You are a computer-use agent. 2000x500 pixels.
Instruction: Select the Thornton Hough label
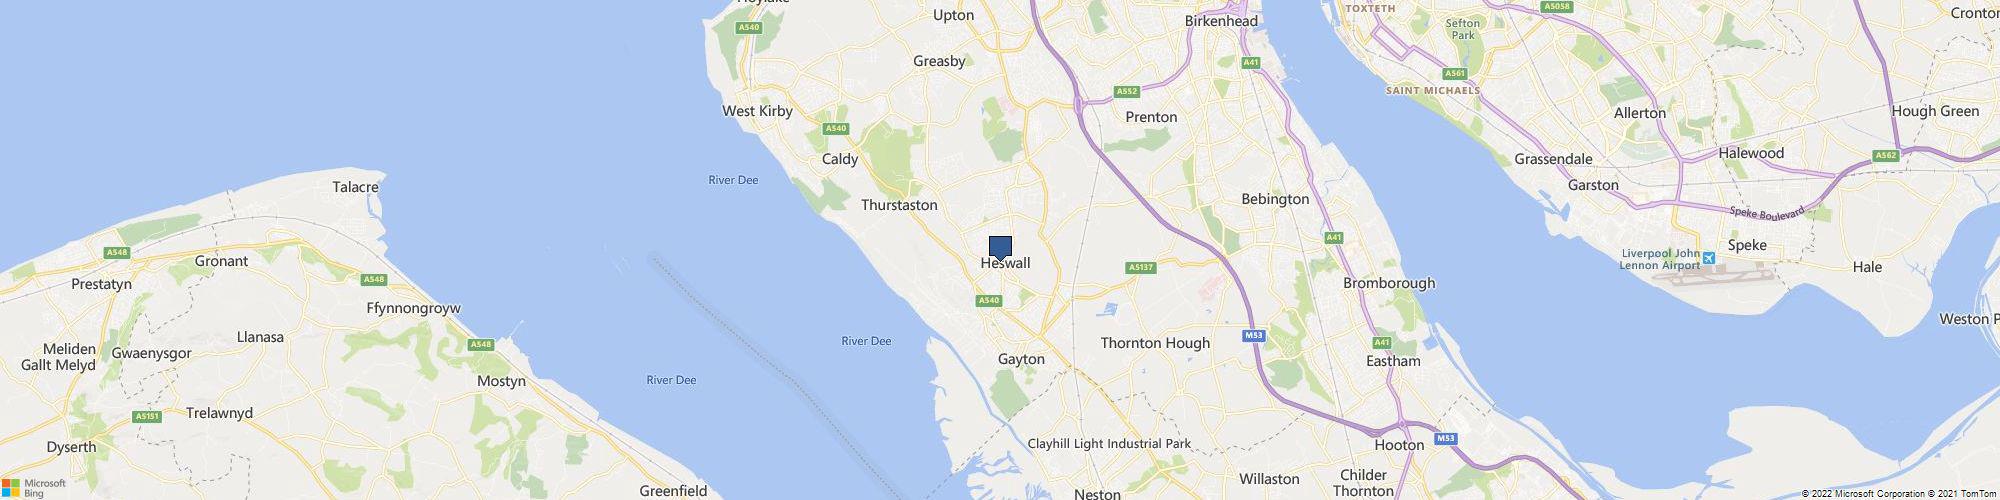[x=1155, y=343]
